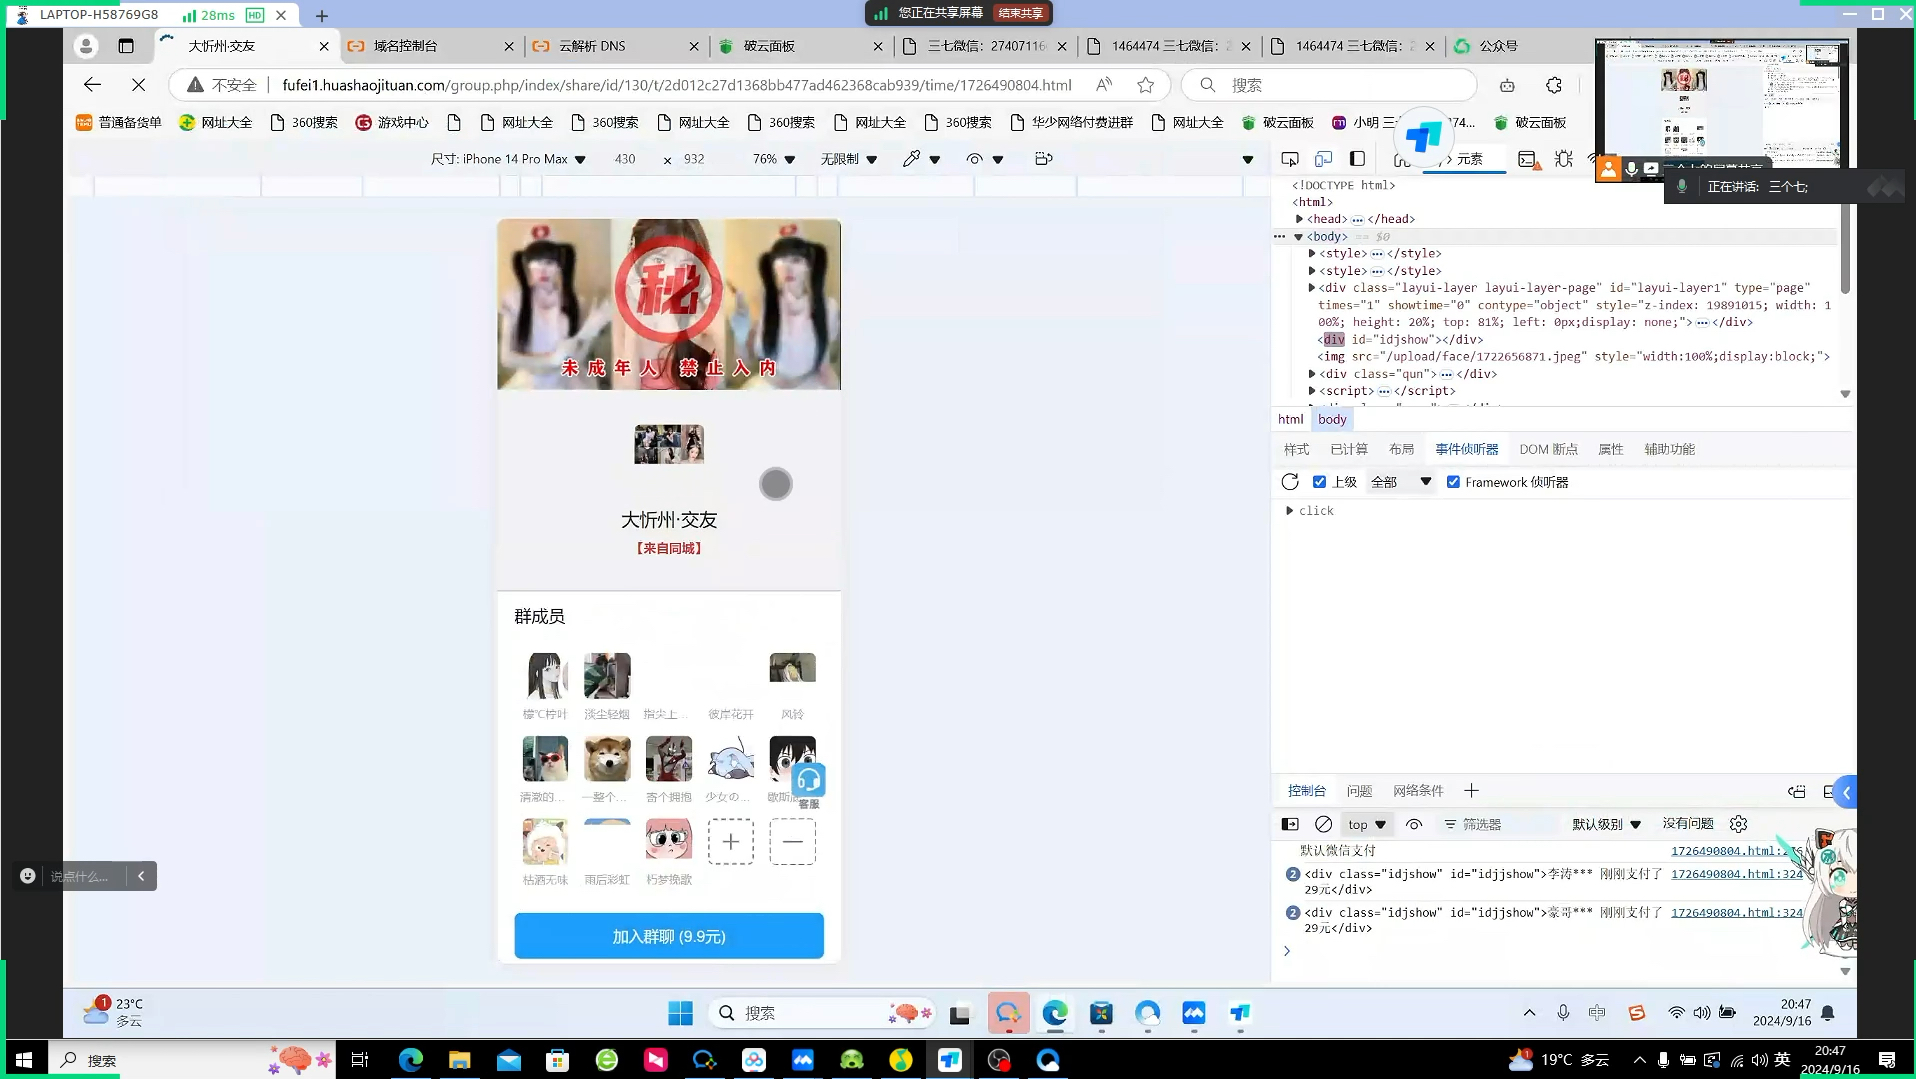Open the 问题 issues drawer tab
The height and width of the screenshot is (1079, 1916).
[1359, 791]
